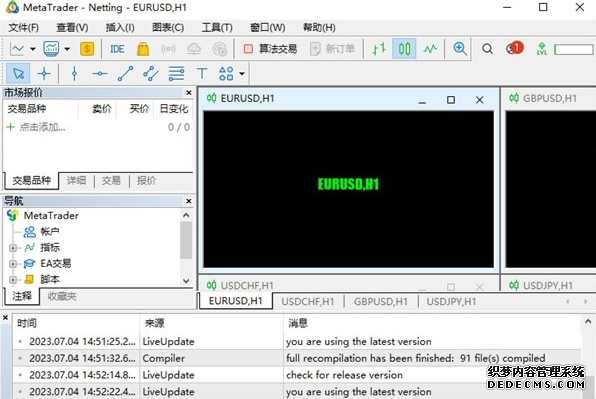Viewport: 596px width, 399px height.
Task: Switch chart to line chart mode
Action: point(430,49)
